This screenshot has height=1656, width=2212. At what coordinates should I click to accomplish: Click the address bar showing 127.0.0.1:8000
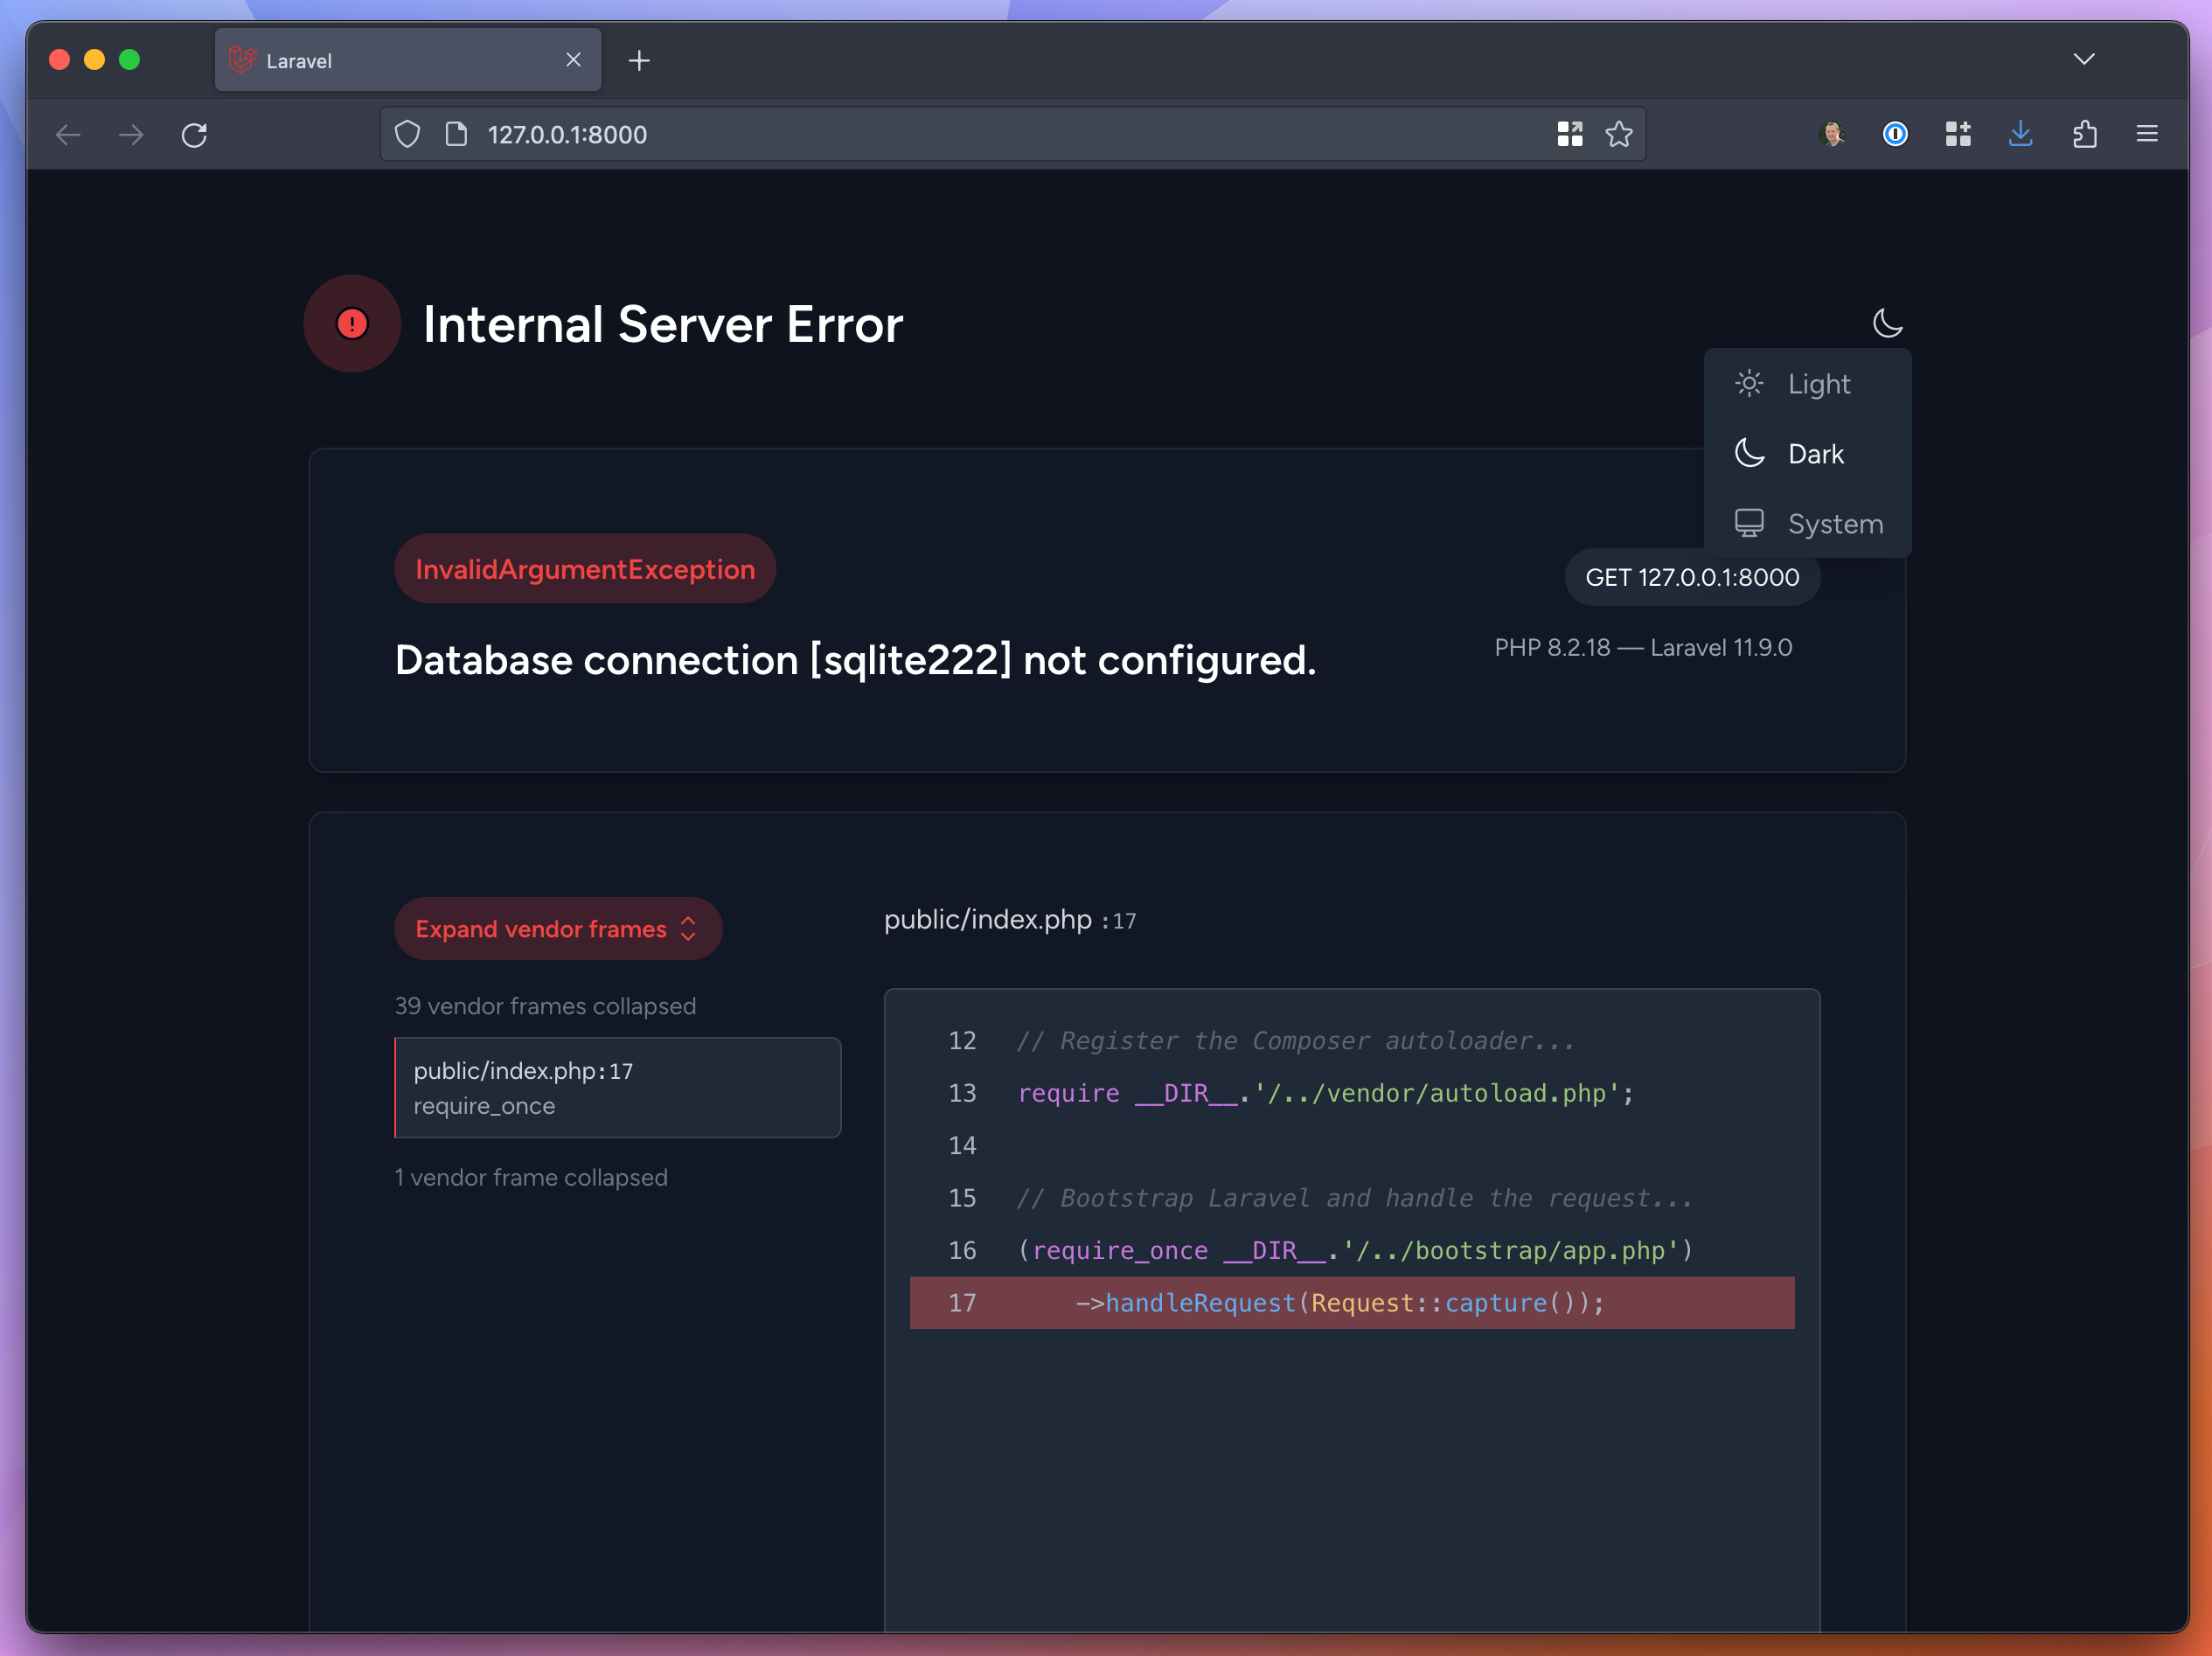click(x=900, y=134)
